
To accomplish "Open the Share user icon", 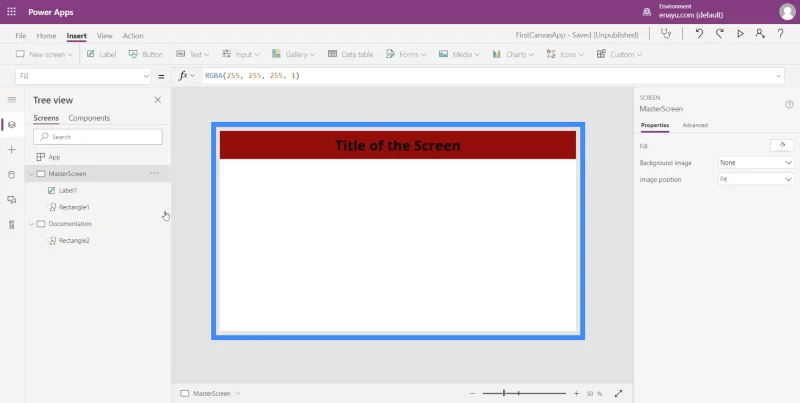I will pos(760,34).
